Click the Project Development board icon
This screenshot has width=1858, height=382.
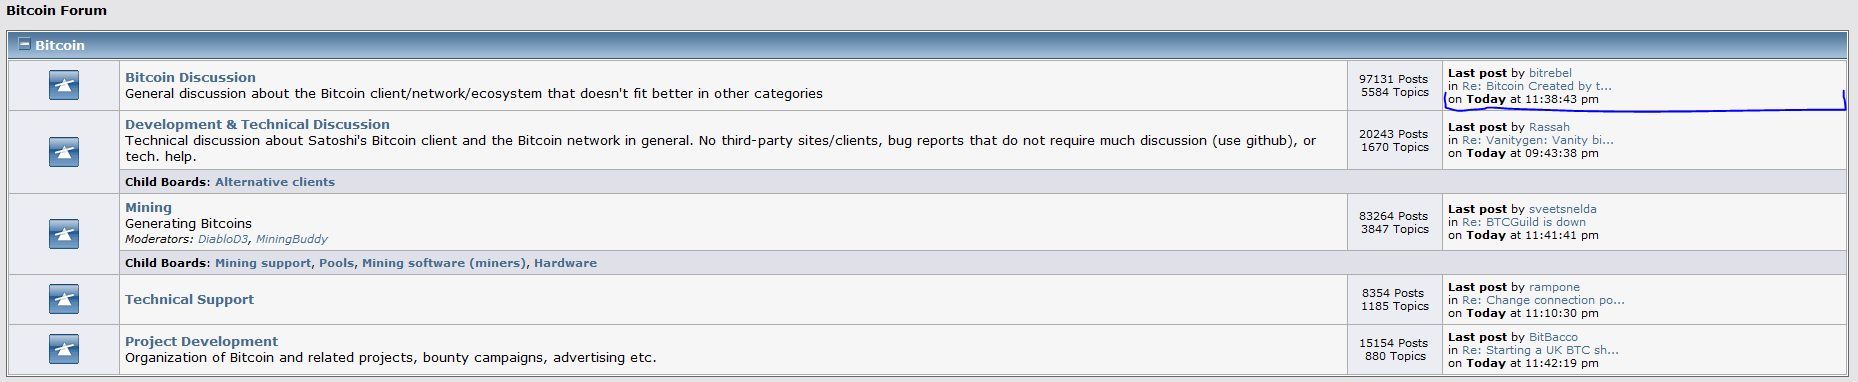tap(64, 349)
